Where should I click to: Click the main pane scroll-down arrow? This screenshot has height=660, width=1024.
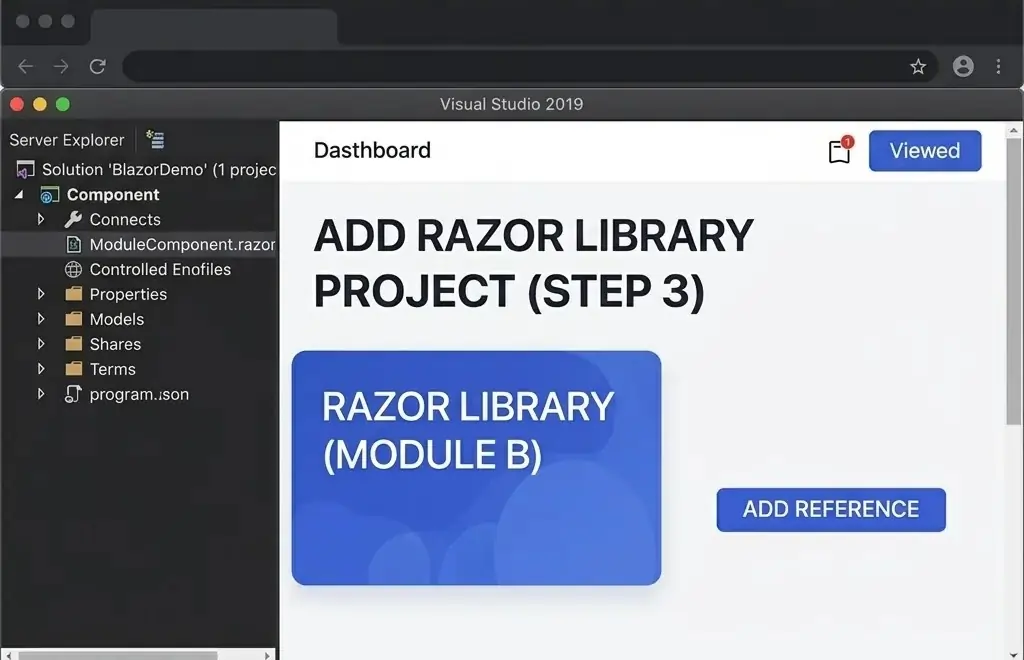[1014, 654]
